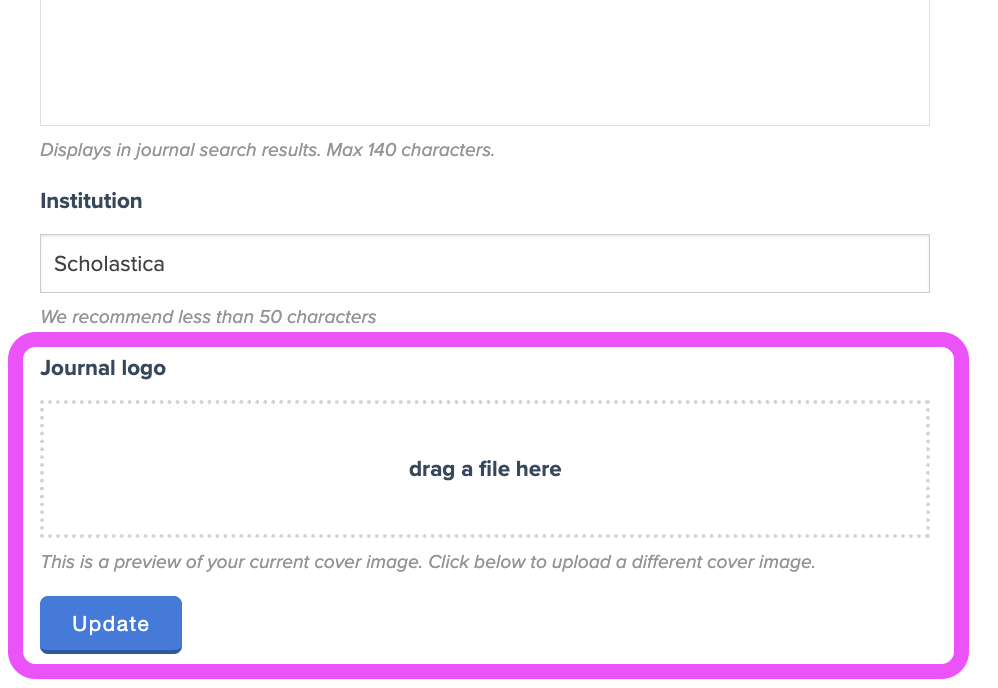Click the dotted border of the upload box
The height and width of the screenshot is (688, 998).
pyautogui.click(x=485, y=402)
